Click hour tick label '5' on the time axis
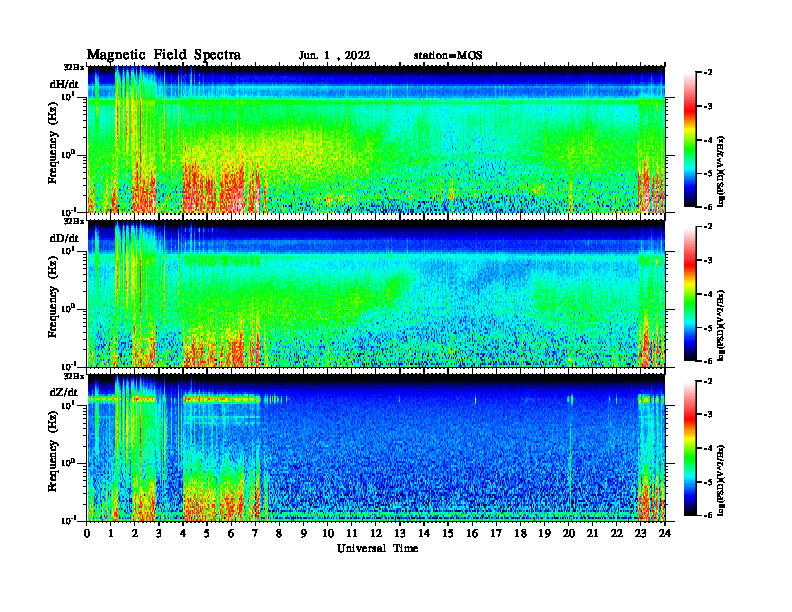Viewport: 792px width, 612px height. [x=208, y=533]
